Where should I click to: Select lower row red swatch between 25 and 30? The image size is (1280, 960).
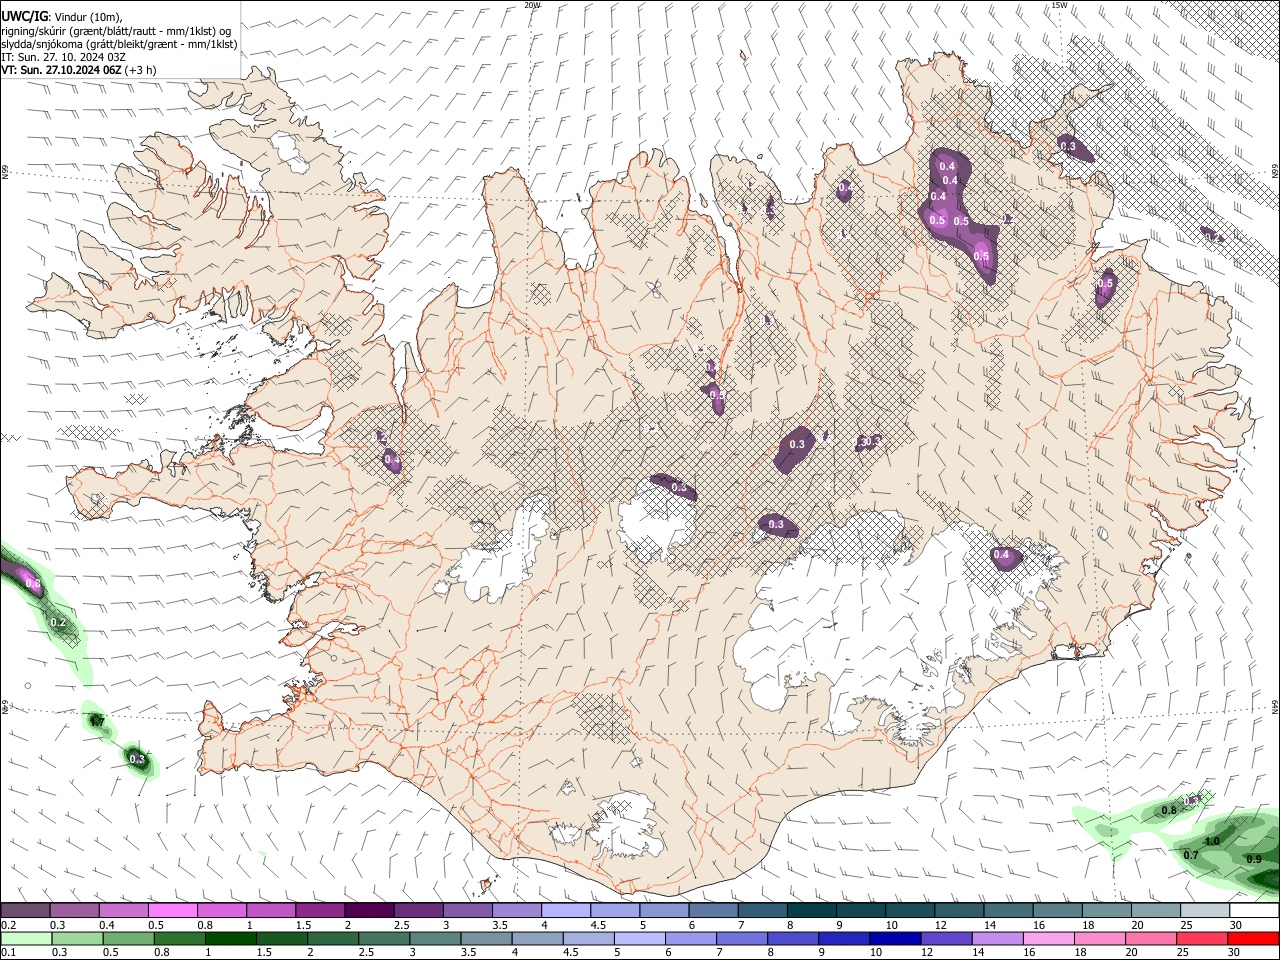(1204, 939)
